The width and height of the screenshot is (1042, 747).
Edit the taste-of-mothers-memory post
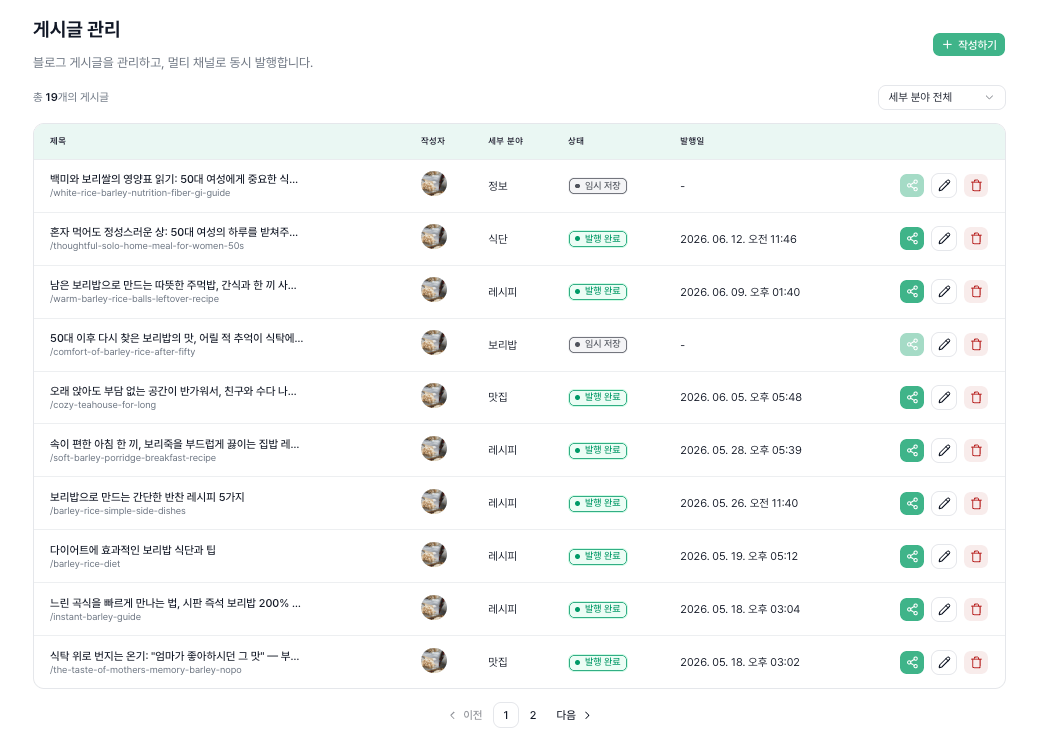pos(944,662)
